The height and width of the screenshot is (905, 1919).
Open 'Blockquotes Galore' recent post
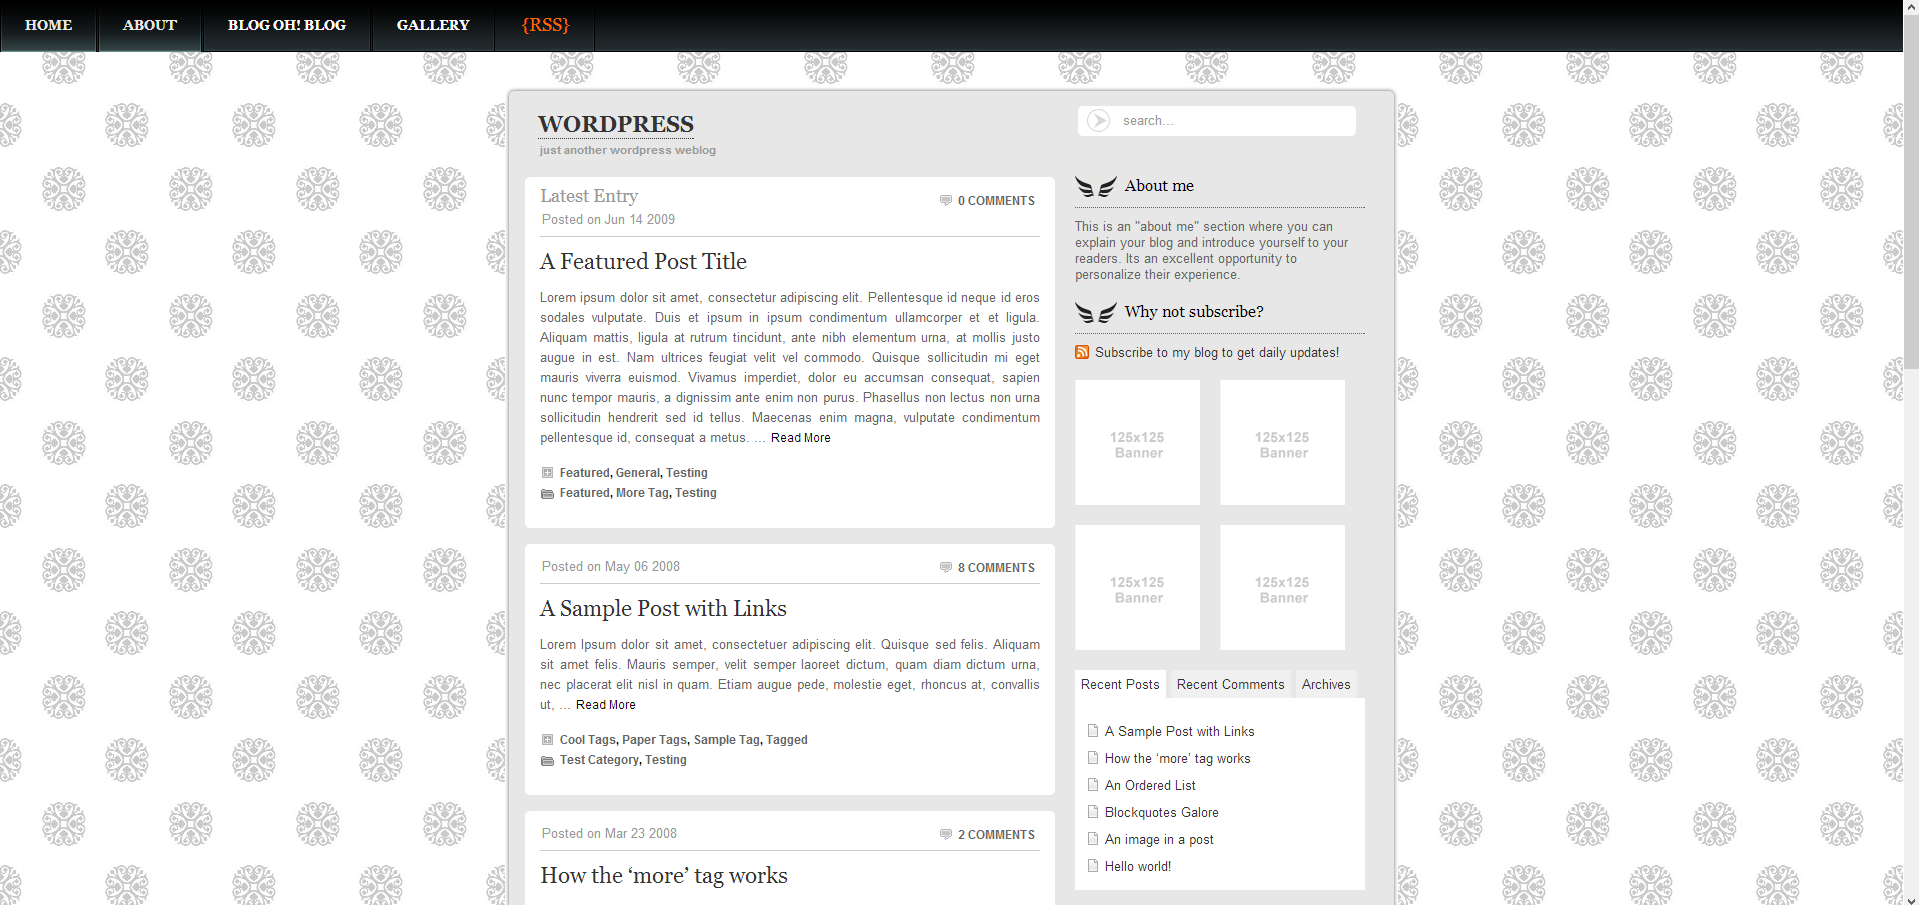coord(1161,813)
